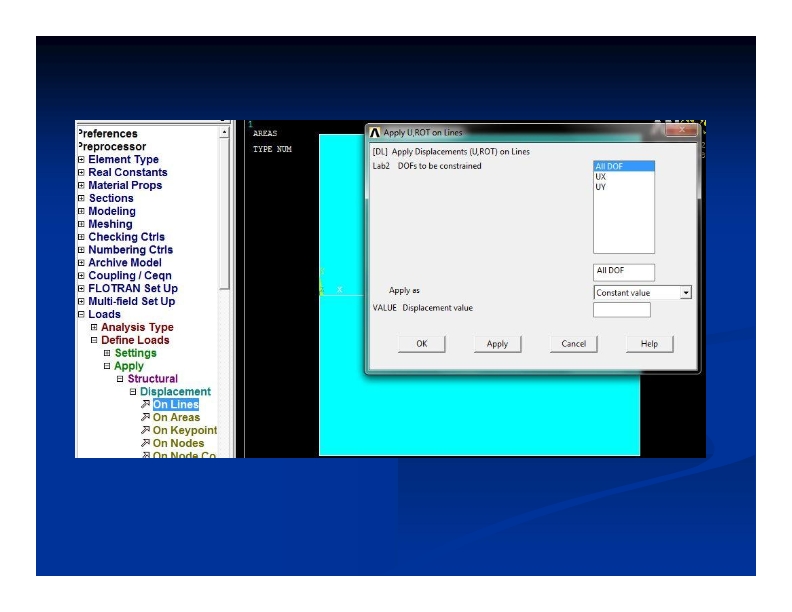792x612 pixels.
Task: Expand Analysis Type under Loads
Action: tap(94, 328)
